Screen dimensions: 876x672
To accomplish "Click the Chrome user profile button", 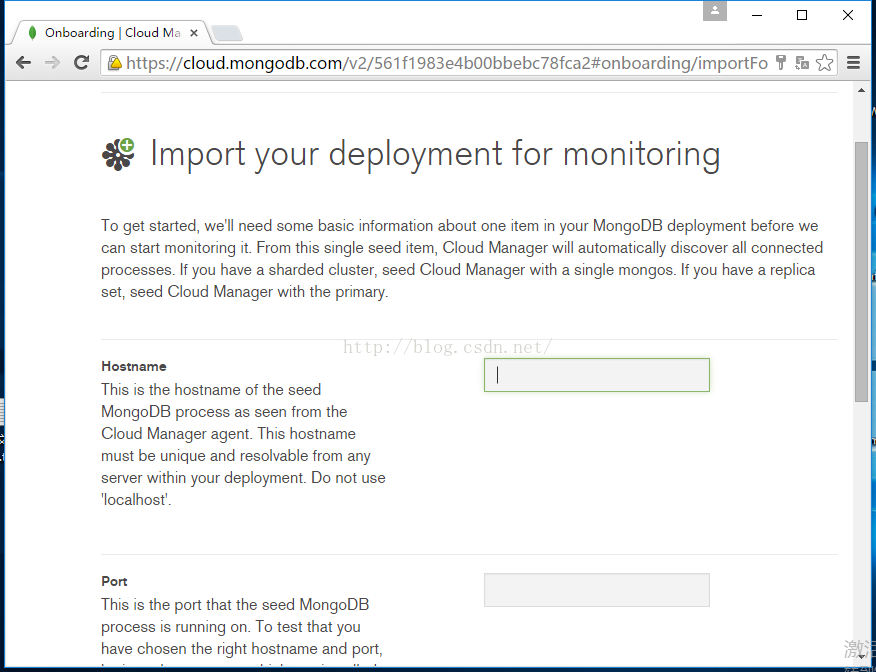I will click(x=715, y=11).
